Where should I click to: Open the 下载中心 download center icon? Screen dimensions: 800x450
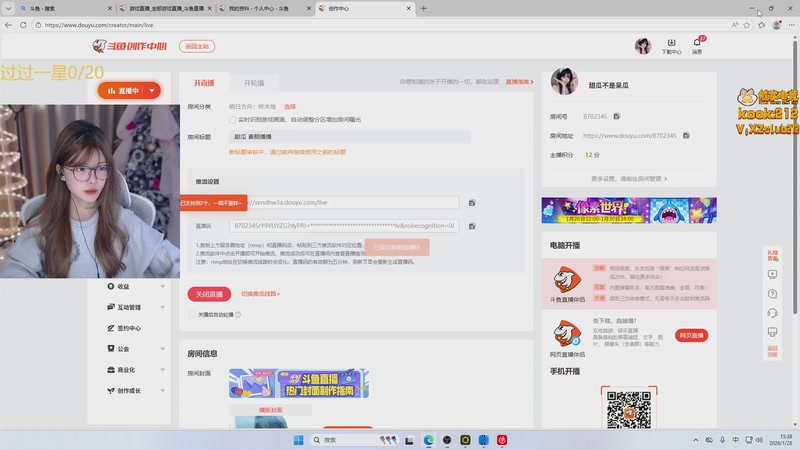671,46
